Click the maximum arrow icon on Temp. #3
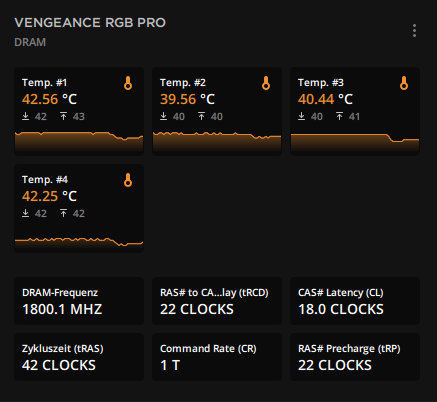437x402 pixels. pos(339,116)
